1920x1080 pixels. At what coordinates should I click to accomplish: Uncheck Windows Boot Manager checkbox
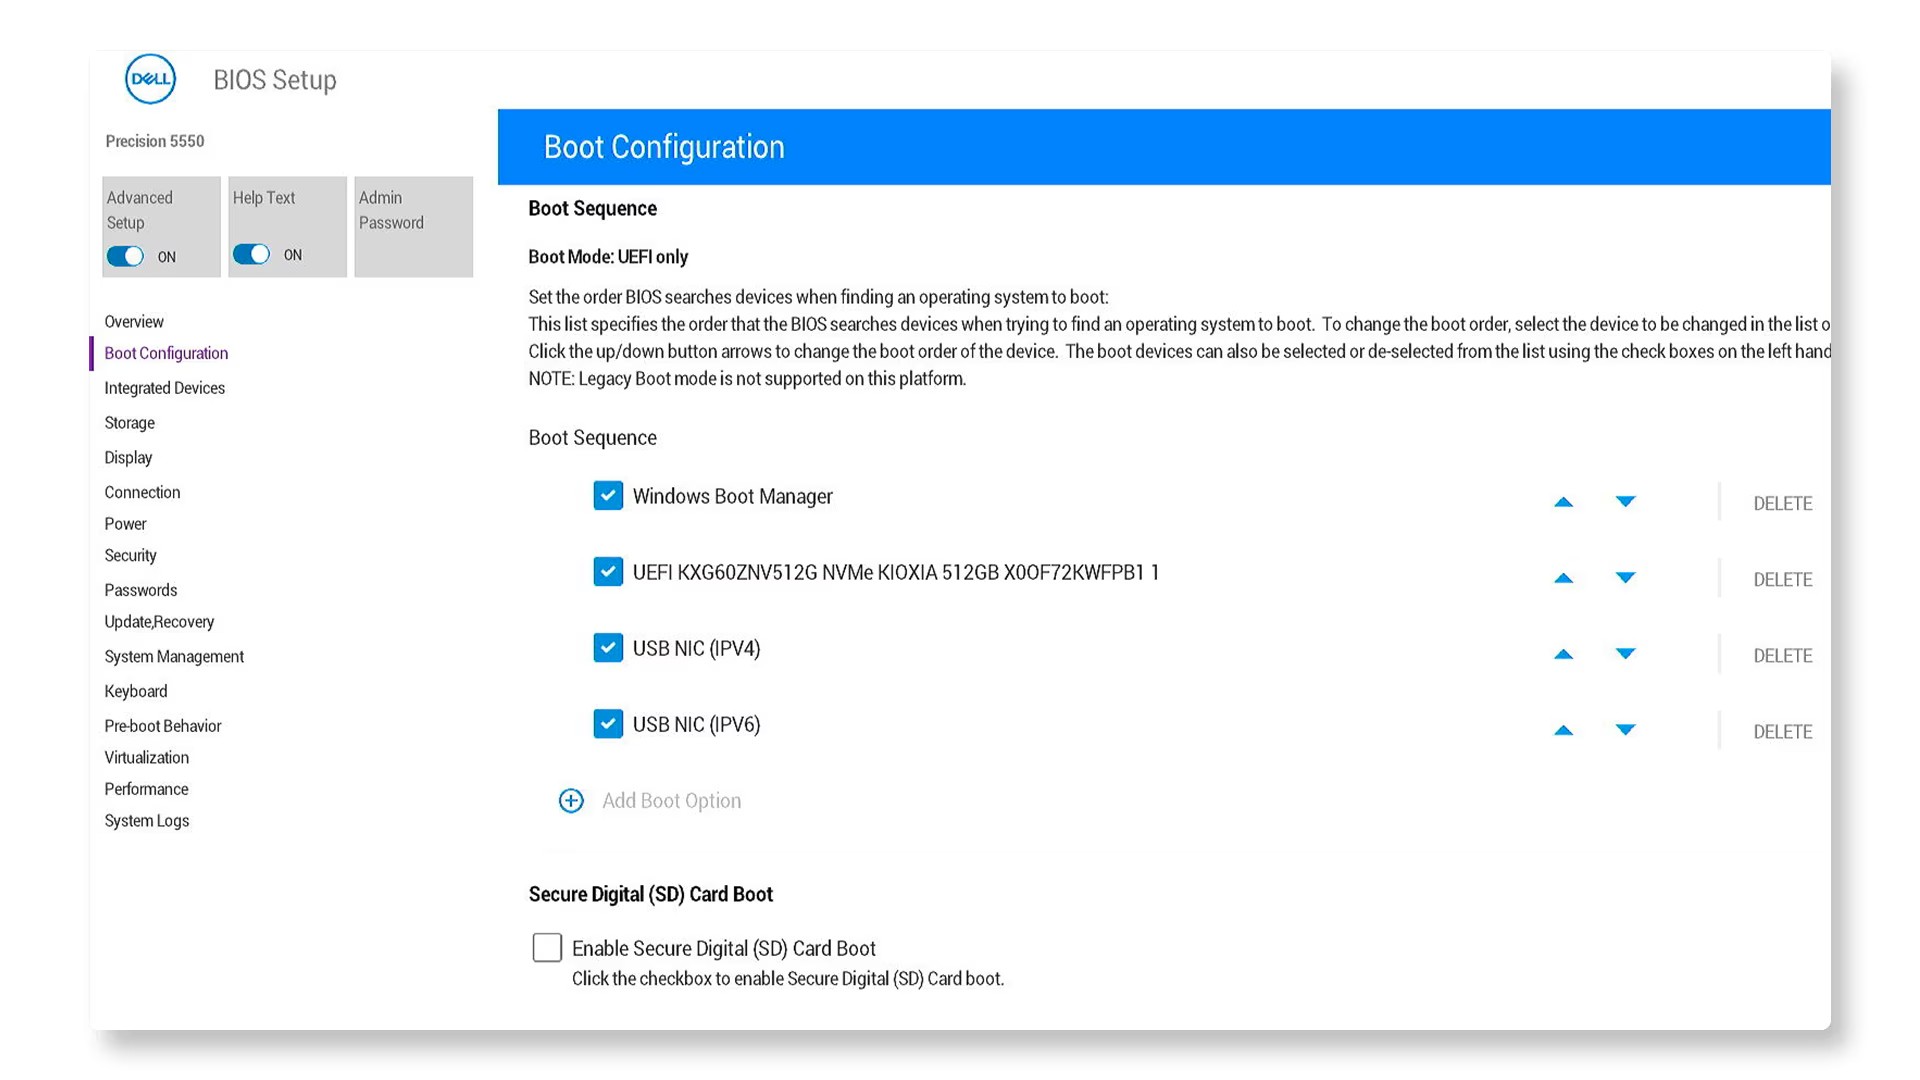tap(608, 496)
